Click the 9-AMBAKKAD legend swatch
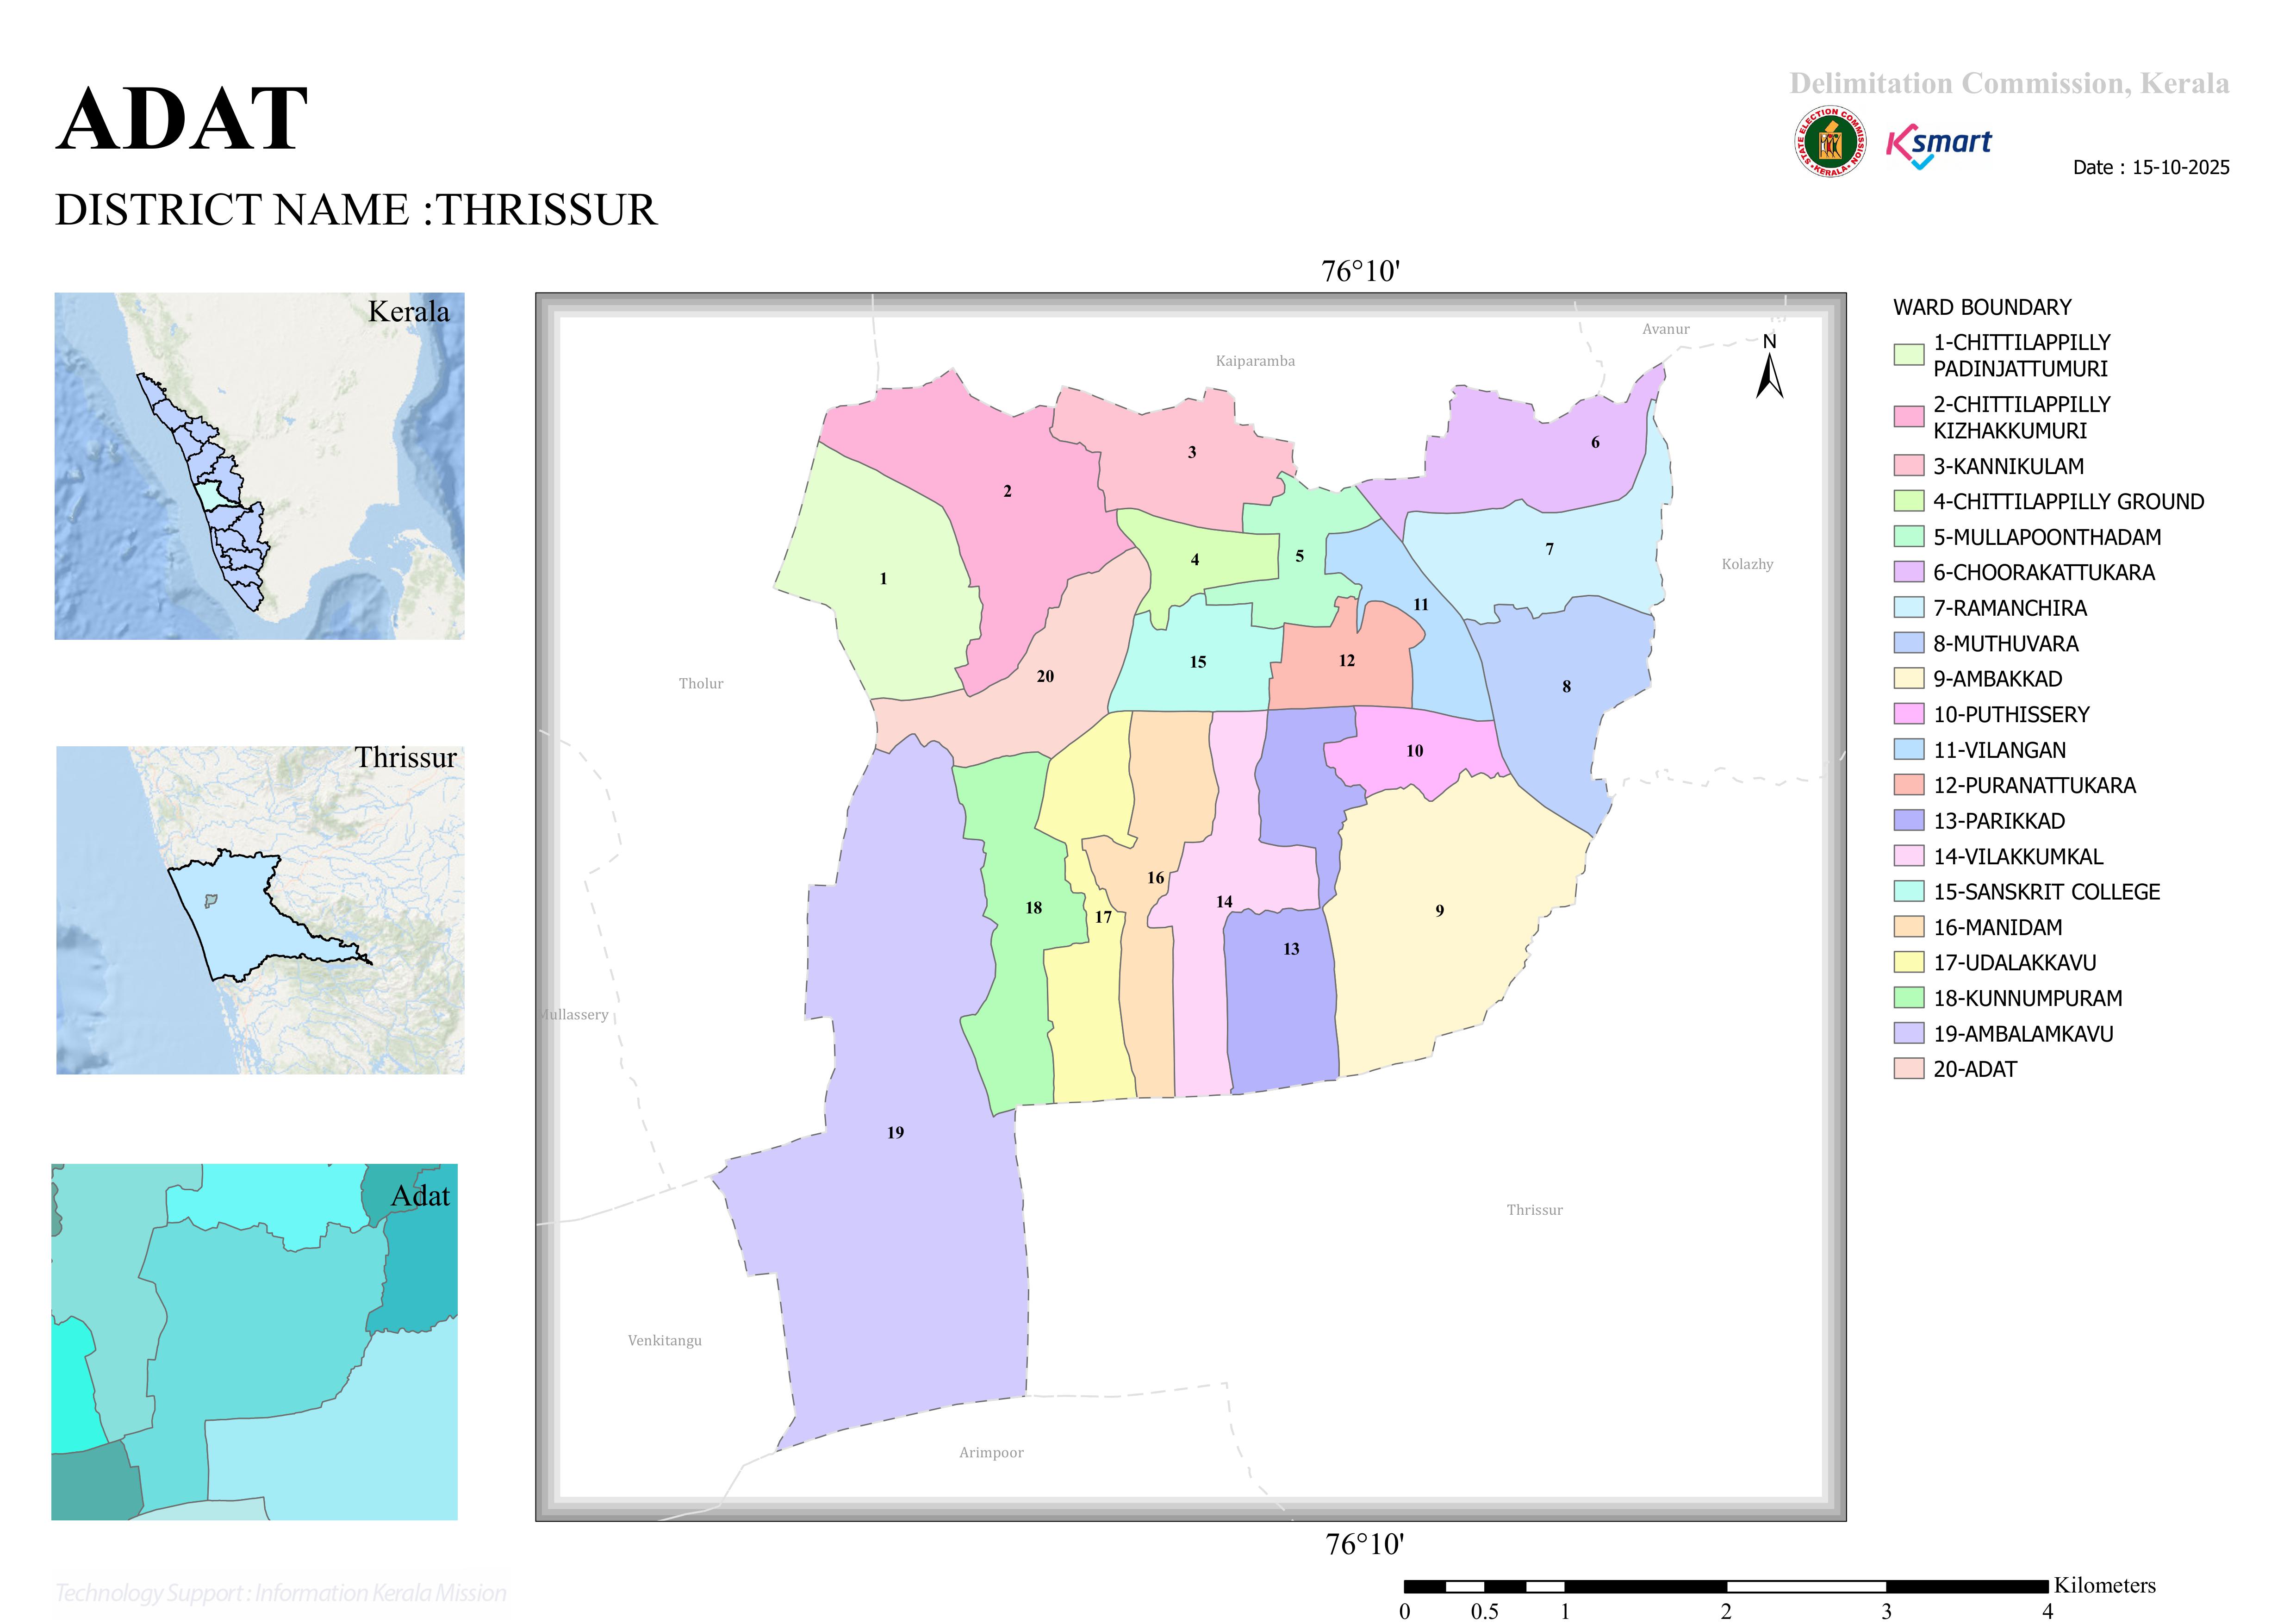 [1909, 678]
